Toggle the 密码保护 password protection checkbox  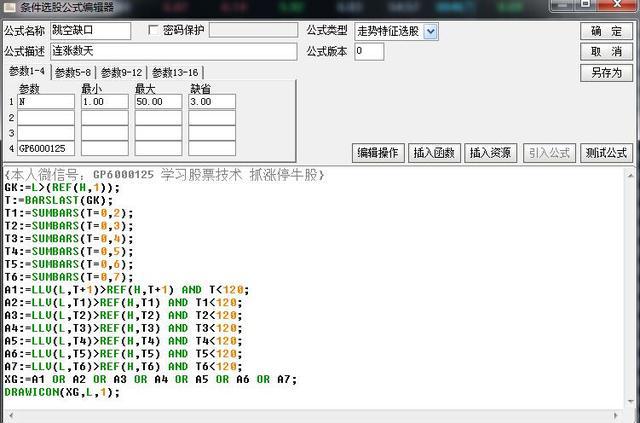pos(153,30)
